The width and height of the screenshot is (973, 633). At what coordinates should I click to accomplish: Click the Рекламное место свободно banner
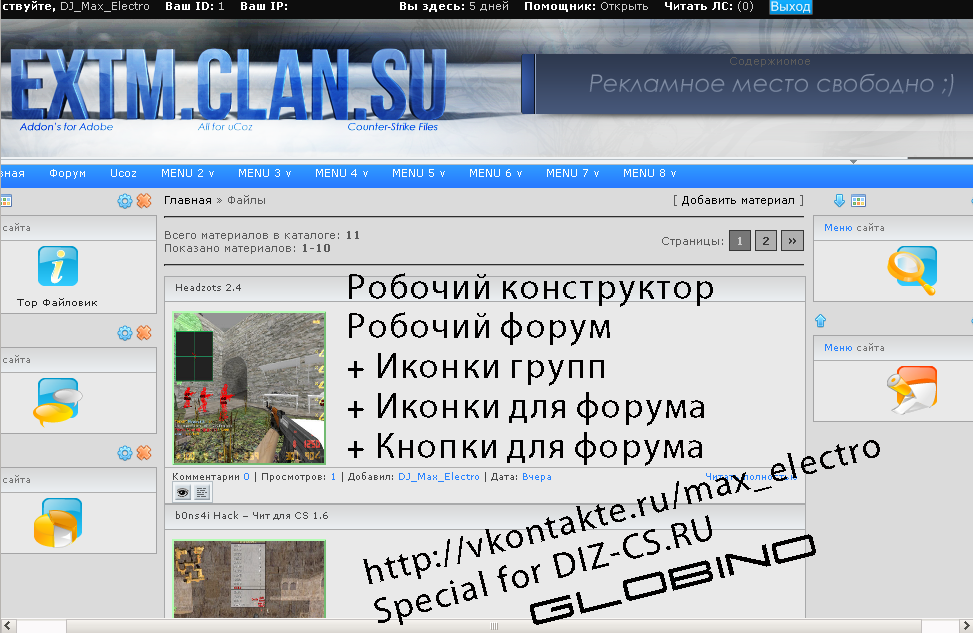[x=747, y=84]
